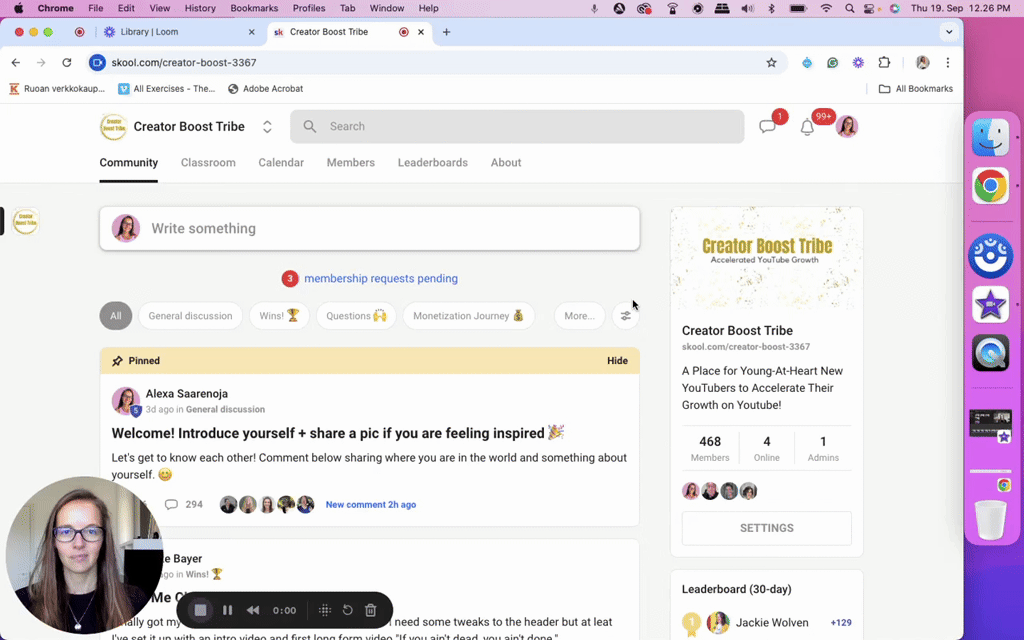
Task: Filter by Wins! category
Action: [x=279, y=316]
